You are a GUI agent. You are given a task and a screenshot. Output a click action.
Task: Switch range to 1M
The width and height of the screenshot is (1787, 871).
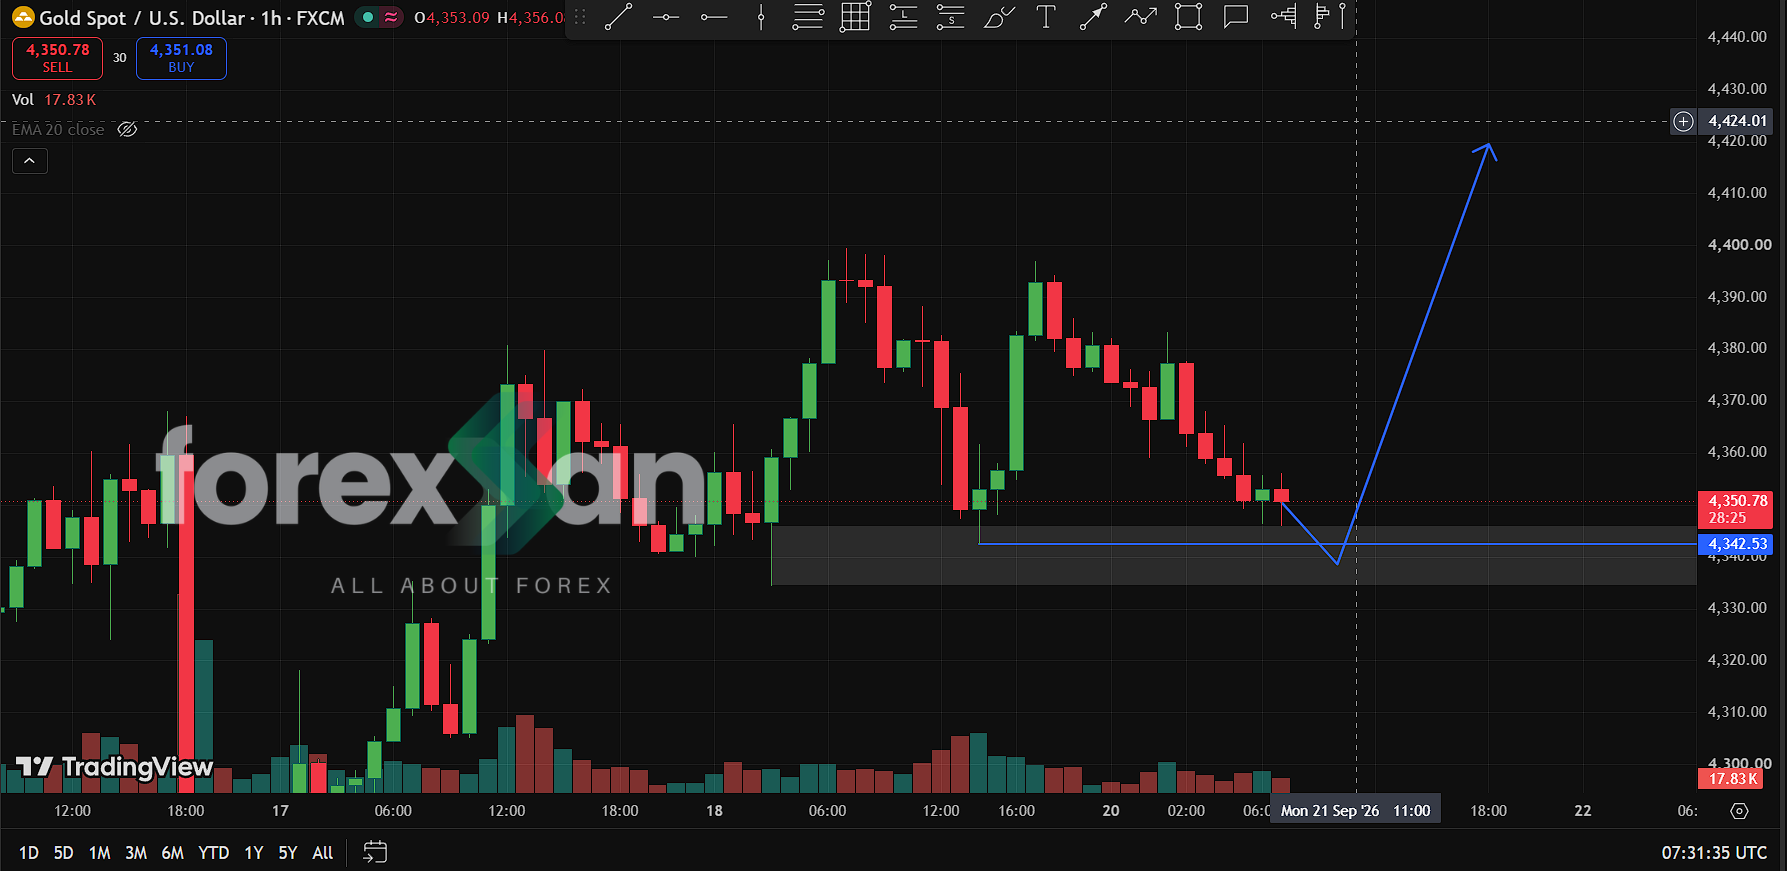pos(99,853)
